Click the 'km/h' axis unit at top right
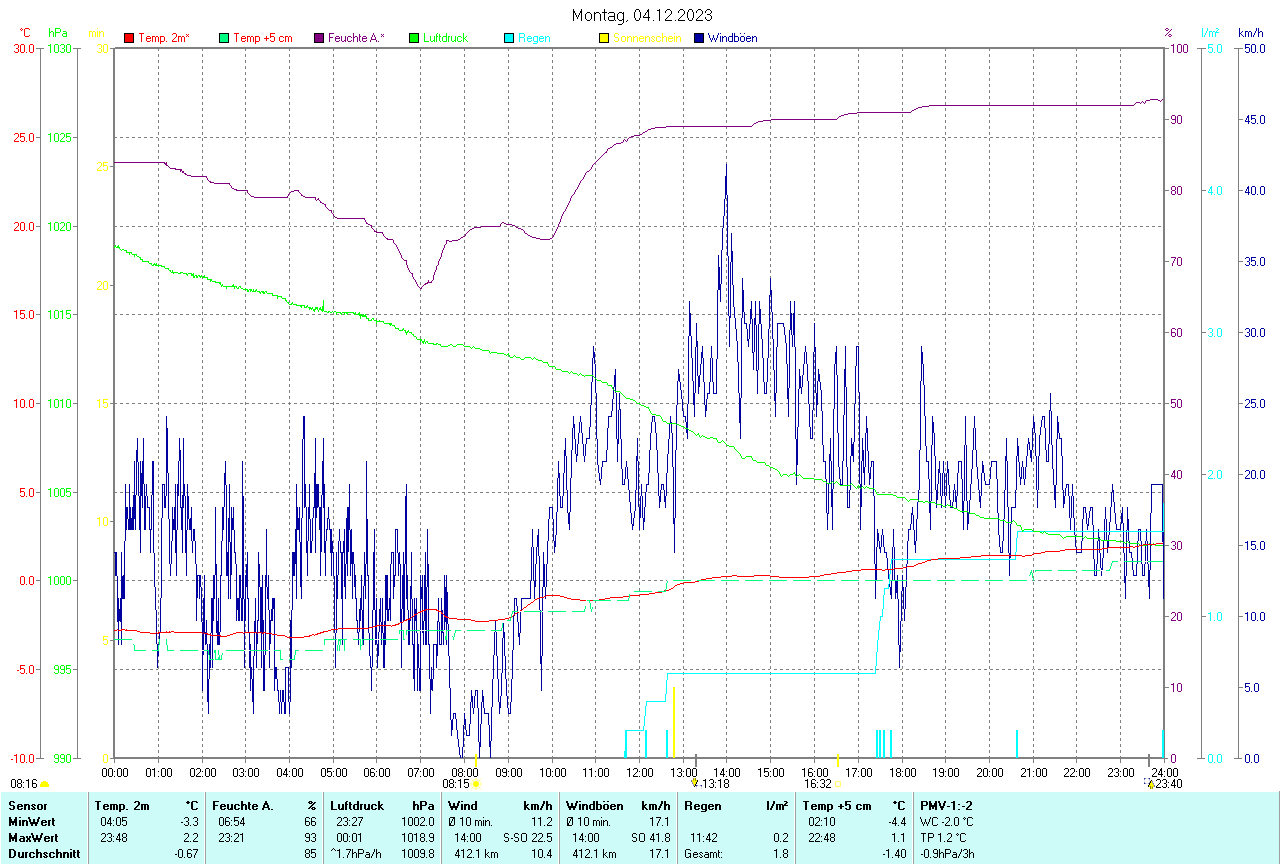 (x=1250, y=33)
